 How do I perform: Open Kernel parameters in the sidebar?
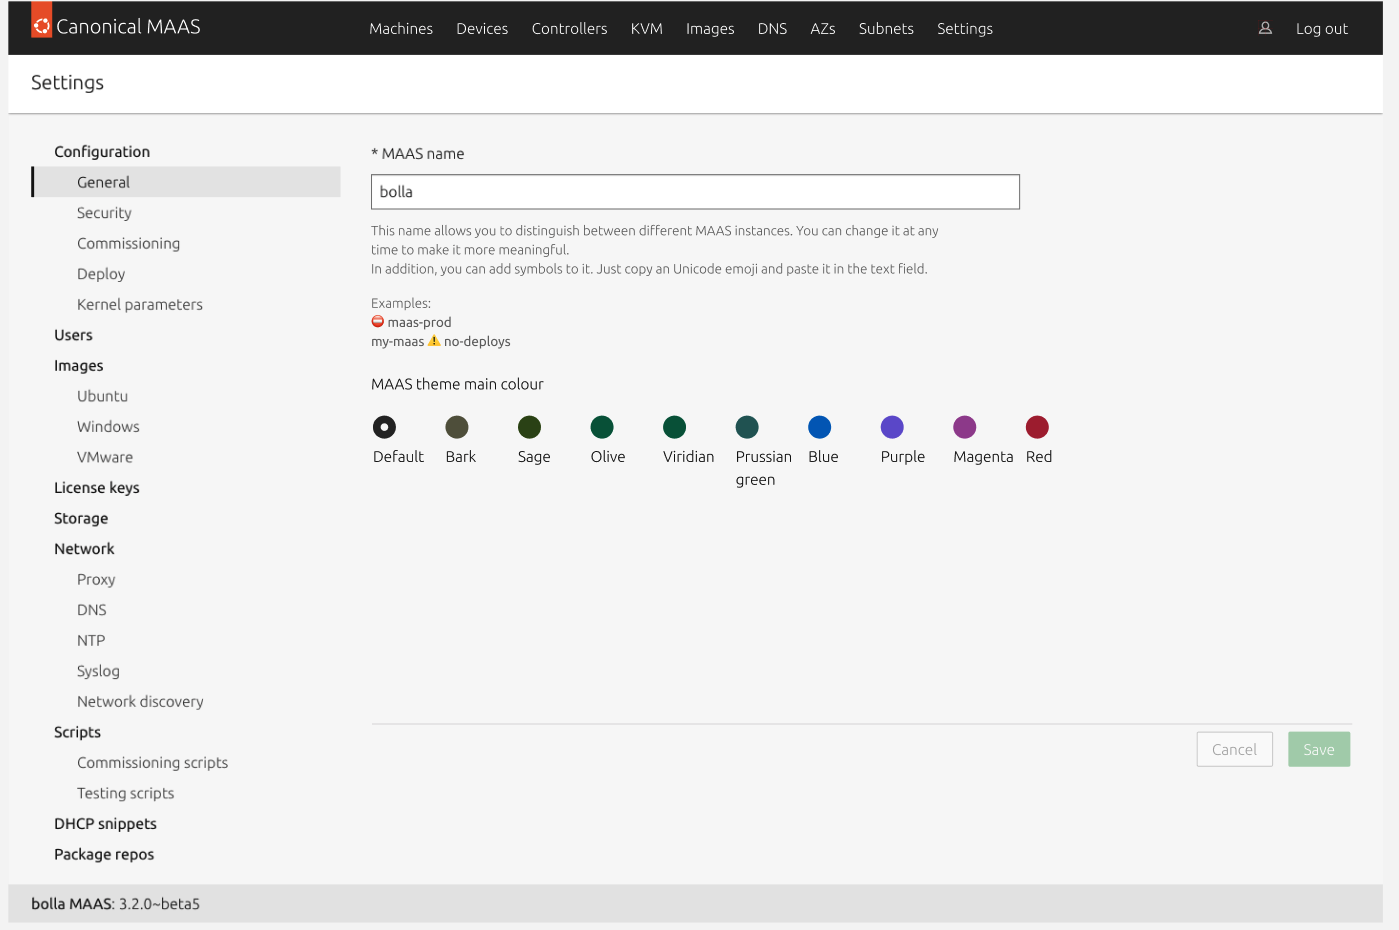pyautogui.click(x=140, y=305)
